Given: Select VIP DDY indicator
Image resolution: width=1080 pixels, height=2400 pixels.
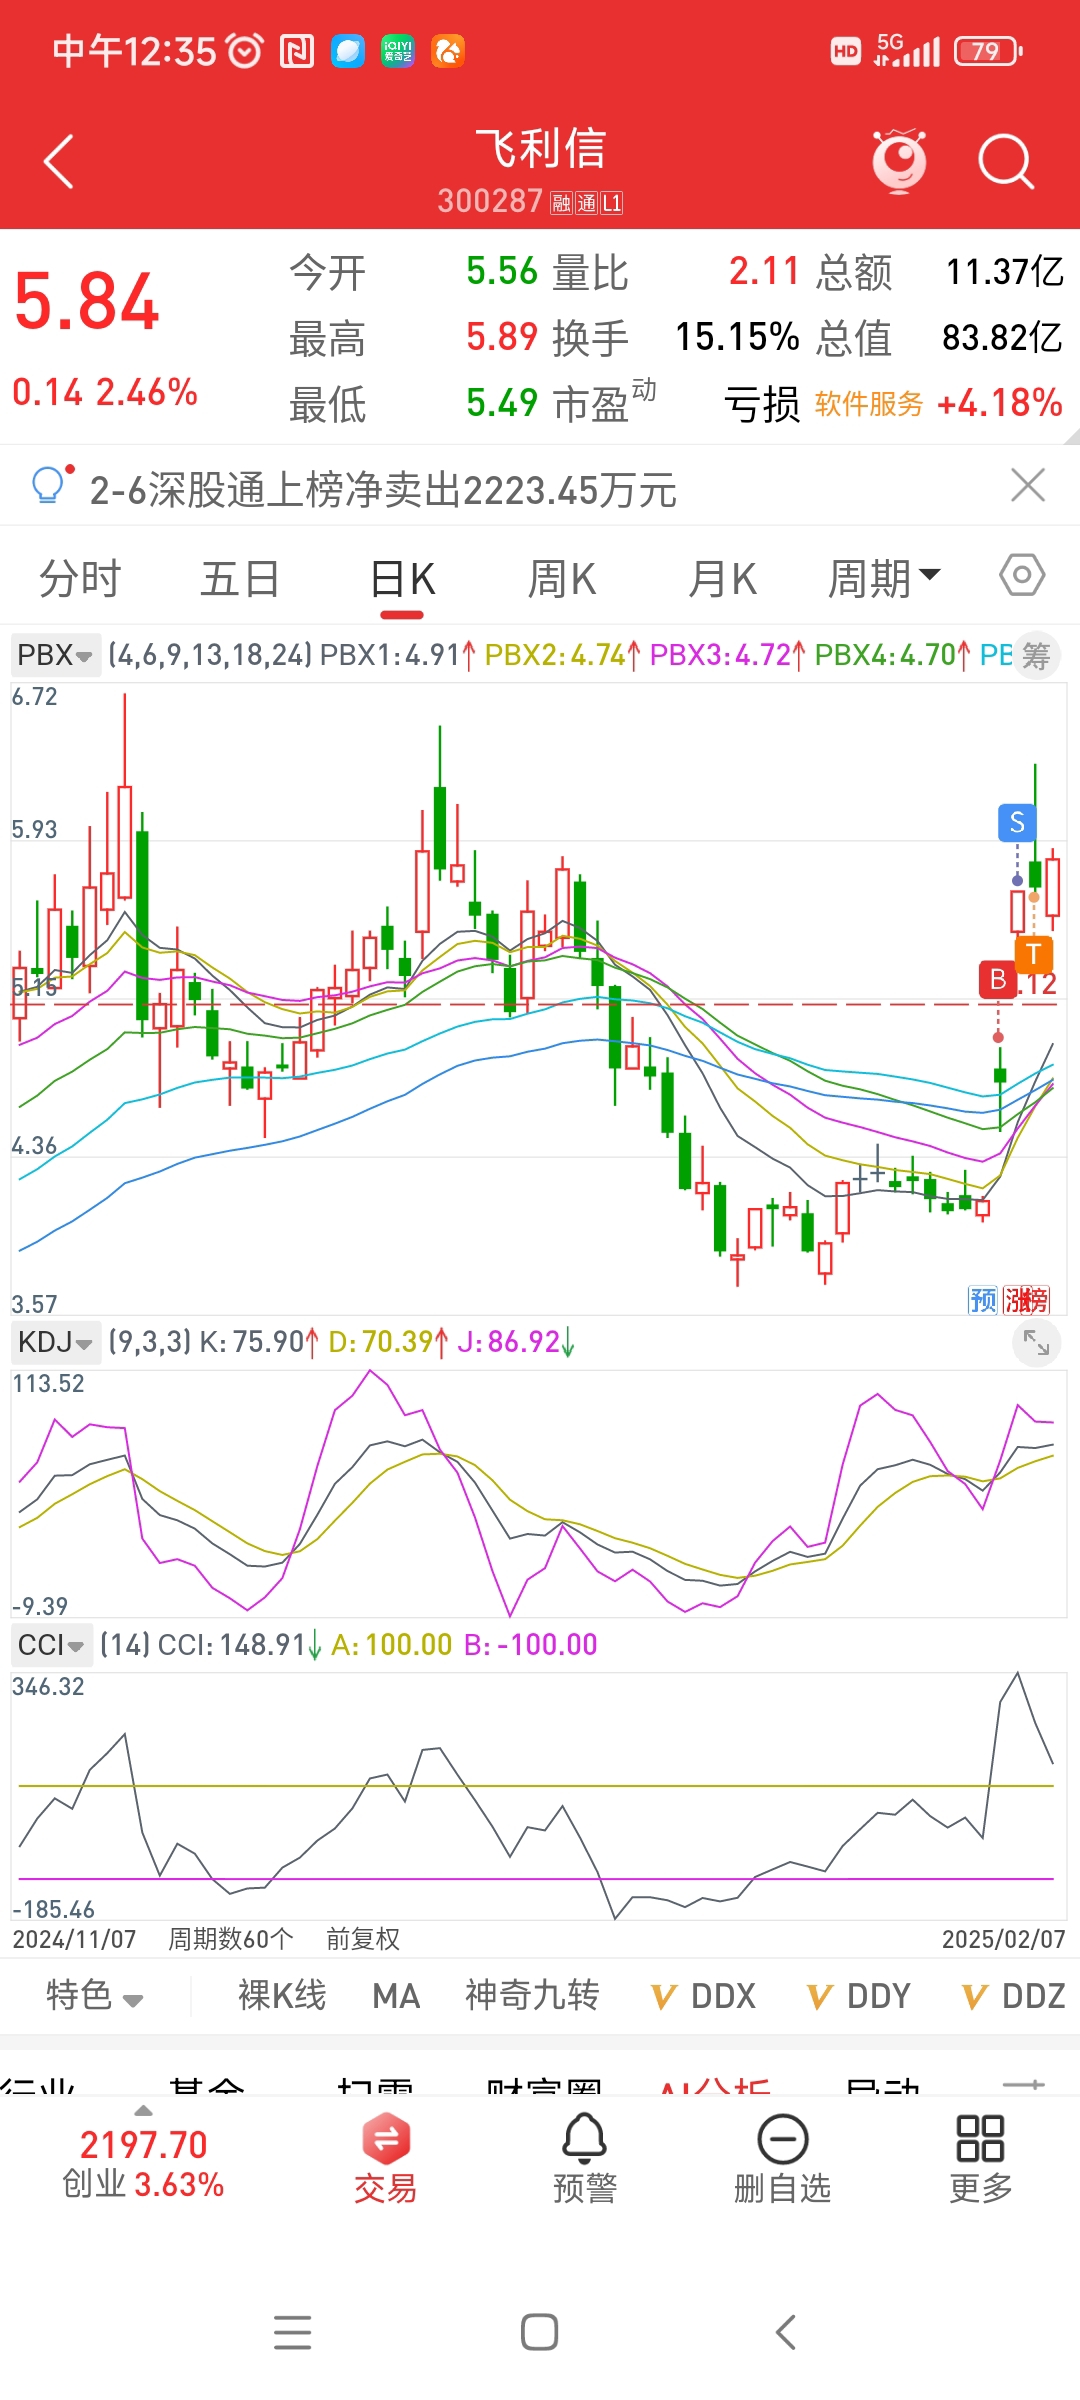Looking at the screenshot, I should [x=859, y=1996].
